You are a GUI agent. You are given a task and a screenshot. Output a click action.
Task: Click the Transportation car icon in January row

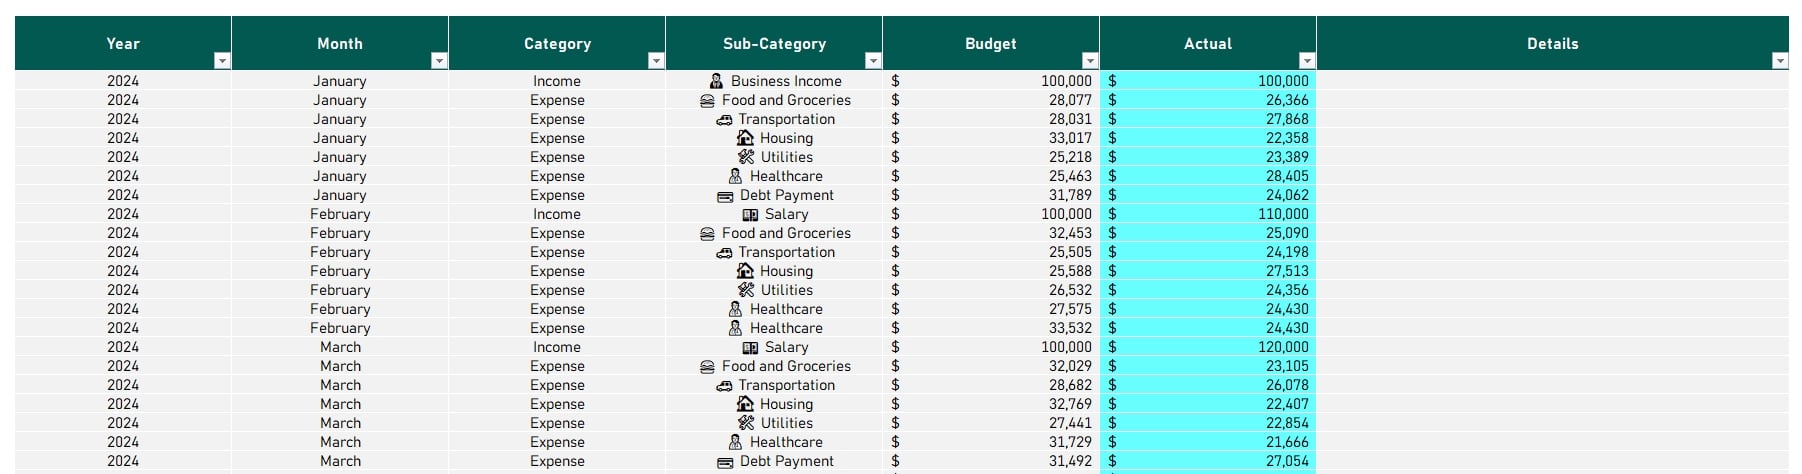724,120
